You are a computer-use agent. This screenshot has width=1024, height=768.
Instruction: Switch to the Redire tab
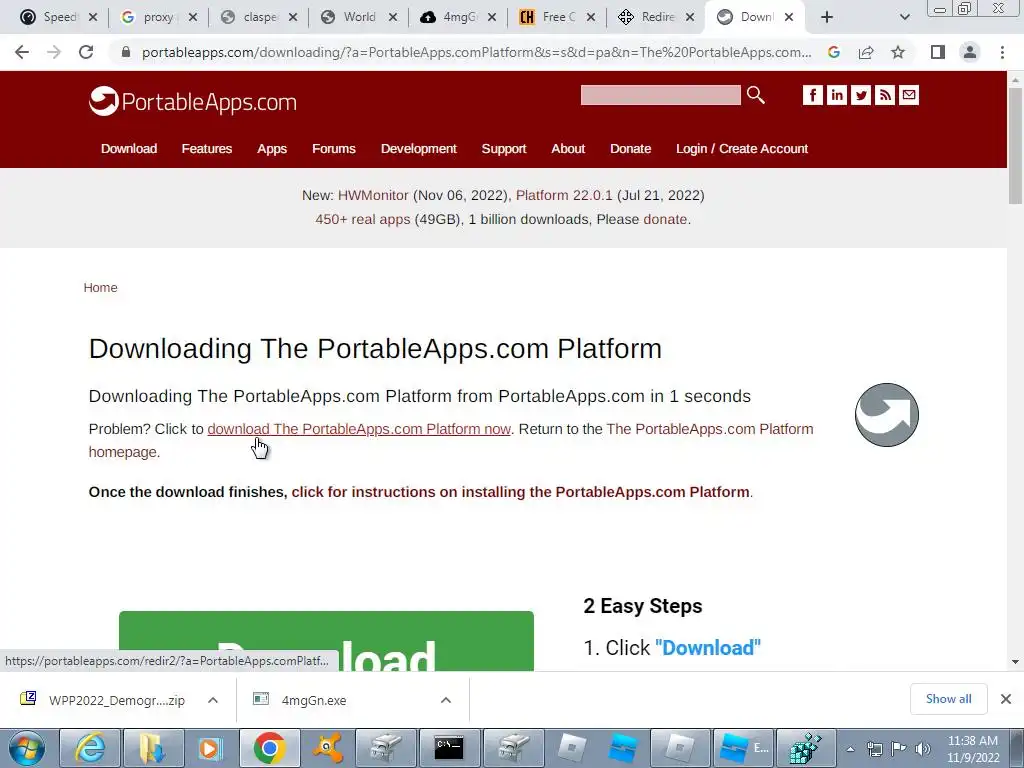click(656, 17)
